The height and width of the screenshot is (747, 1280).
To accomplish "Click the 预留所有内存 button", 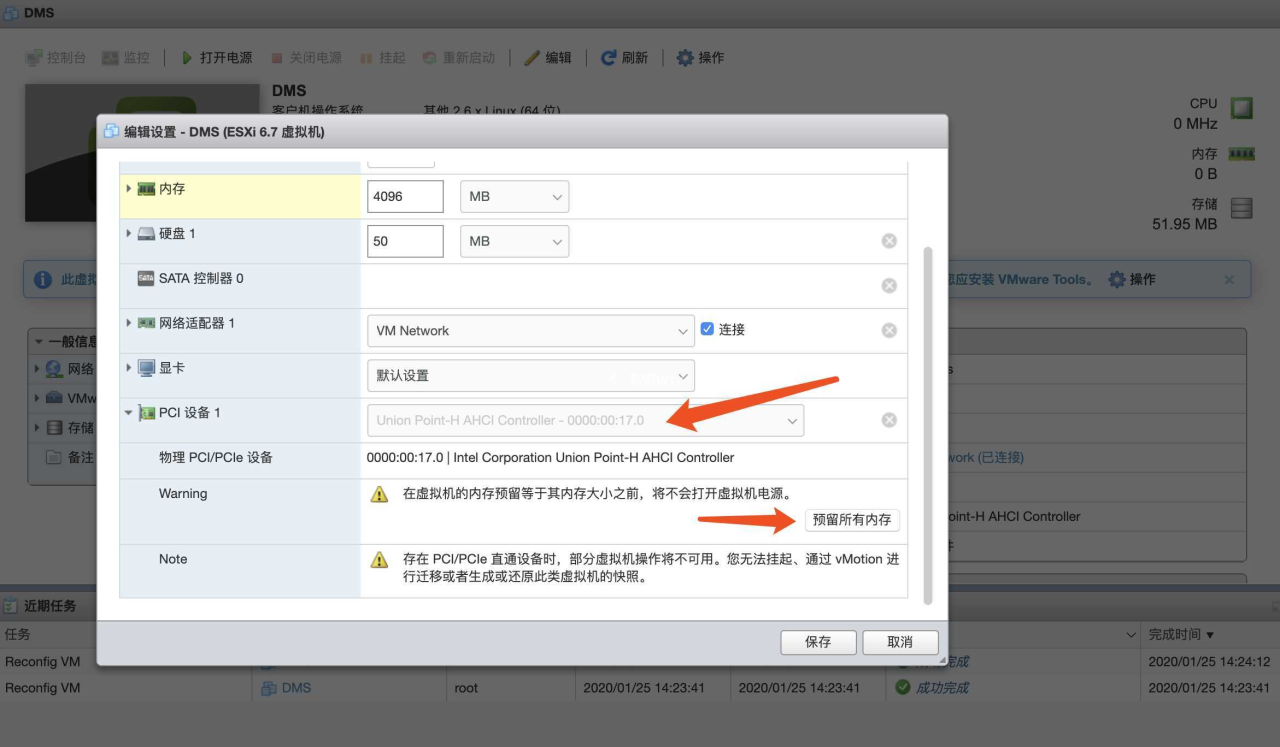I will click(x=852, y=520).
